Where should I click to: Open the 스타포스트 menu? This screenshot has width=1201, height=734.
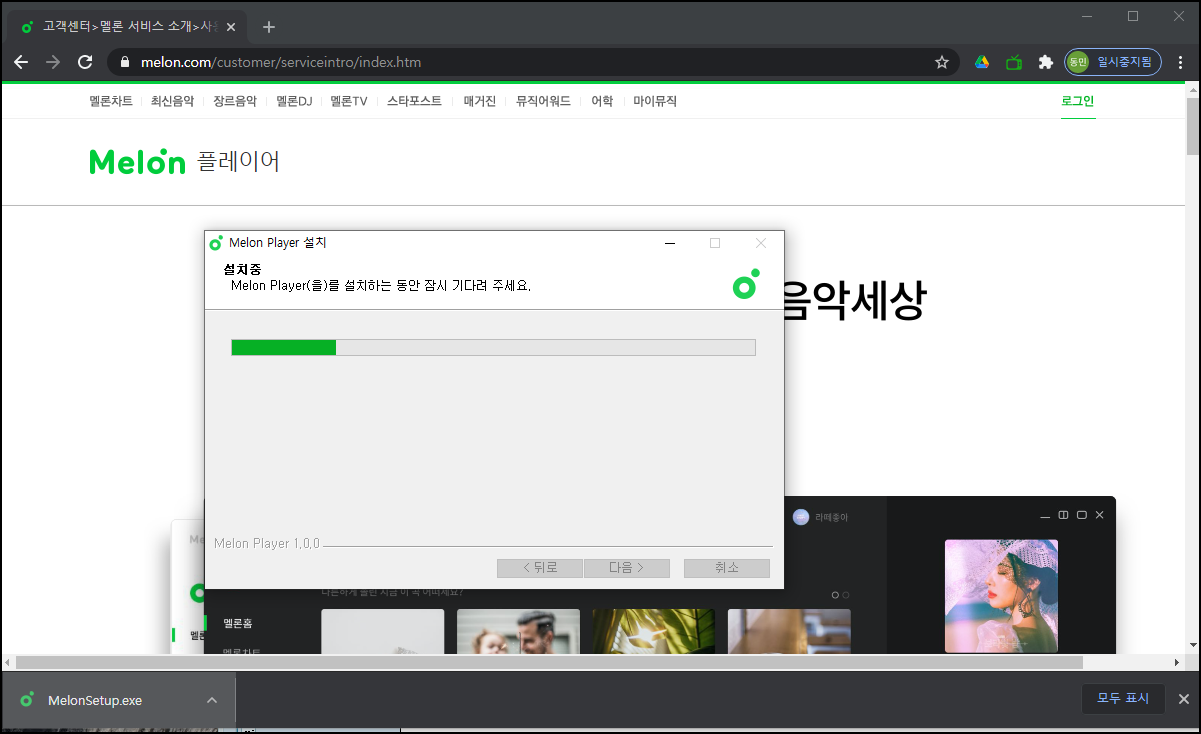point(414,101)
